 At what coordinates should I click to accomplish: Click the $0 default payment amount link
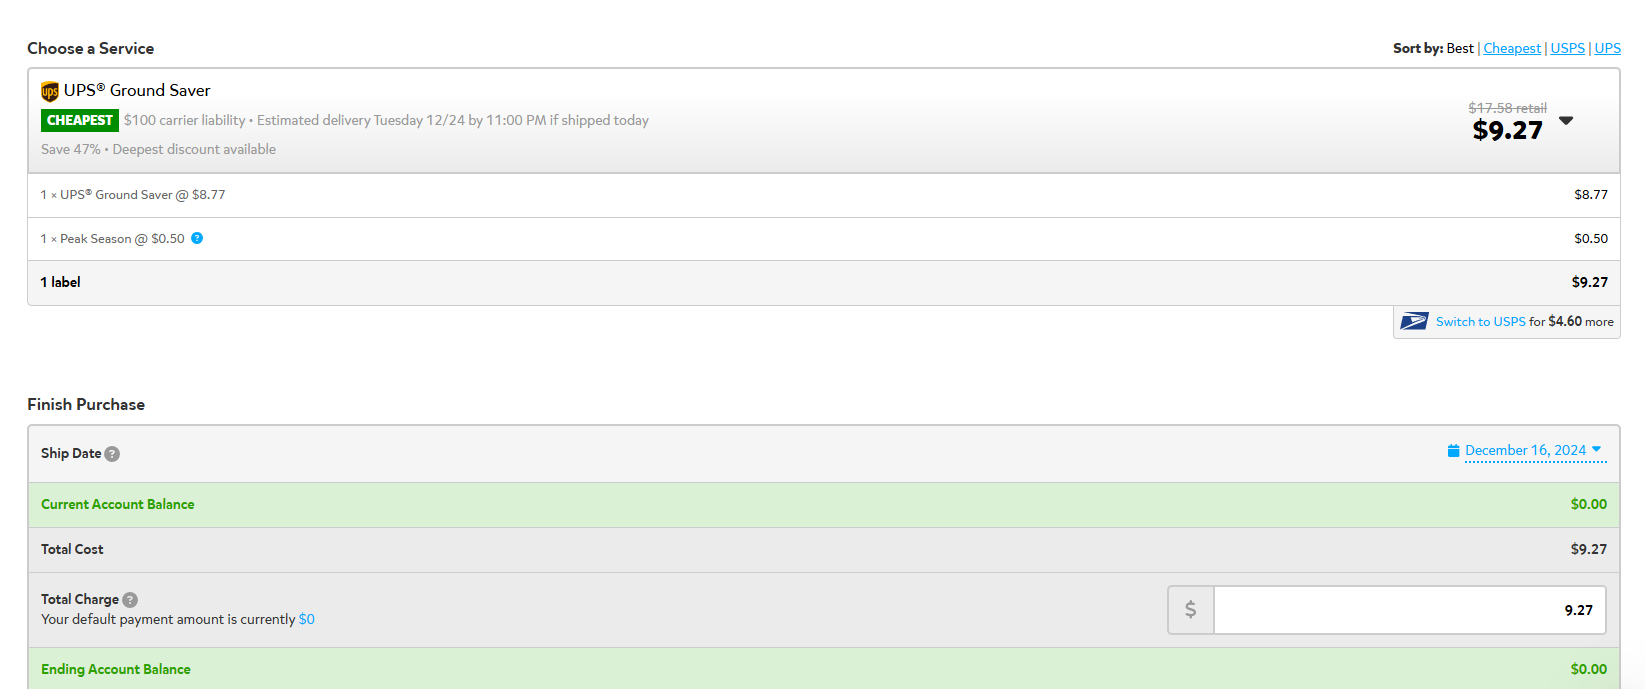click(x=307, y=619)
